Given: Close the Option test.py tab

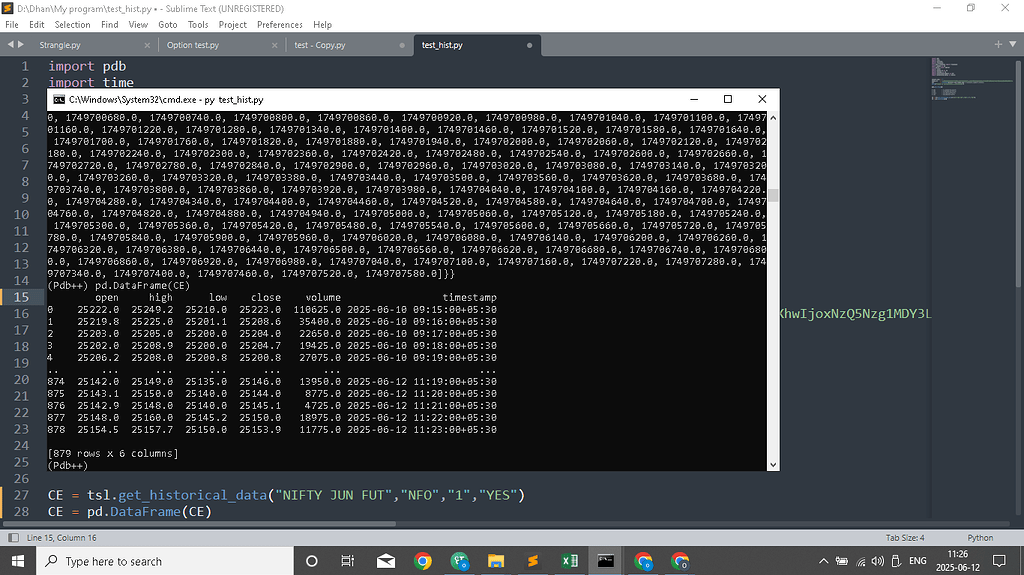Looking at the screenshot, I should [274, 45].
